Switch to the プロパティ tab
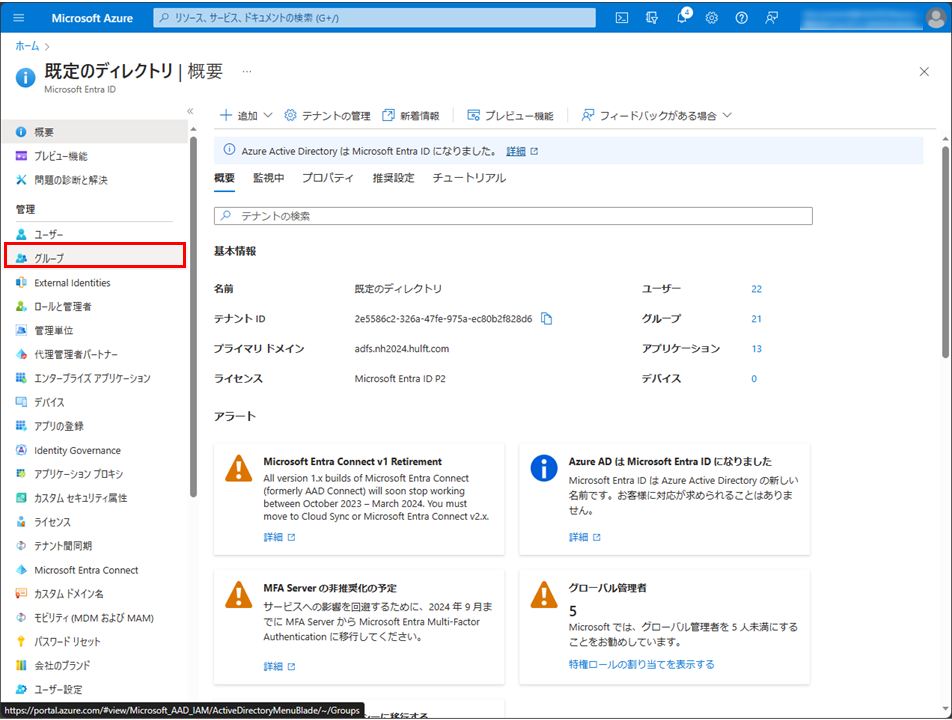The image size is (952, 720). (327, 178)
